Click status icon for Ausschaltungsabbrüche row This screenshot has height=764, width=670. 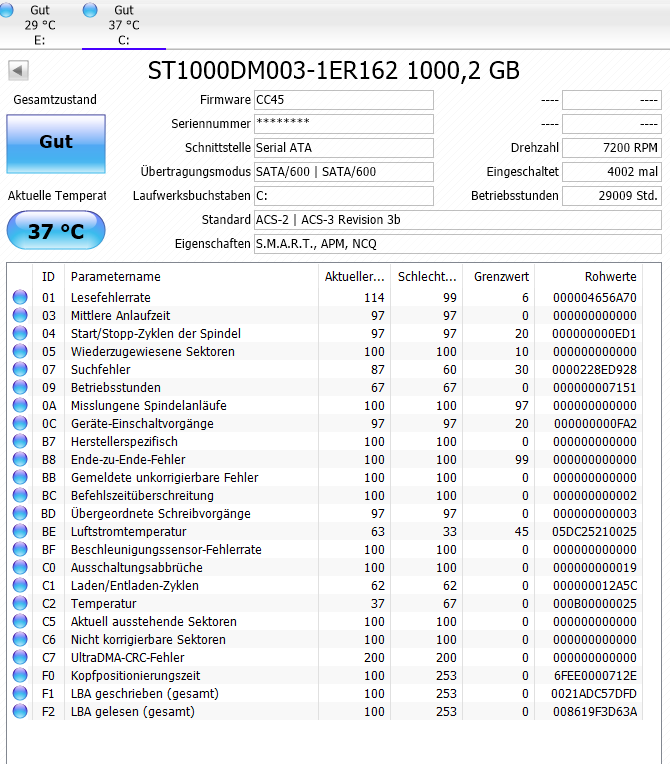pos(20,568)
